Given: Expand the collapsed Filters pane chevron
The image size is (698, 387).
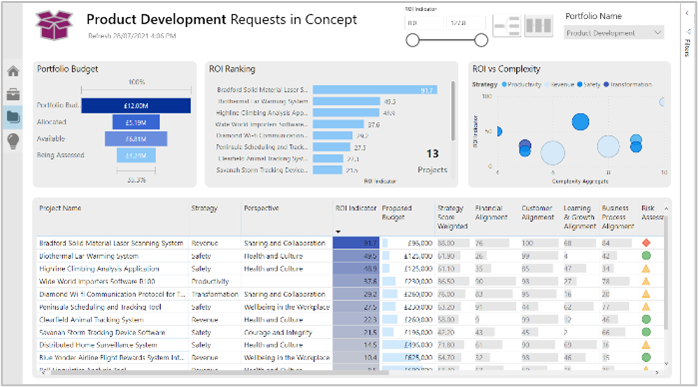Looking at the screenshot, I should 687,13.
